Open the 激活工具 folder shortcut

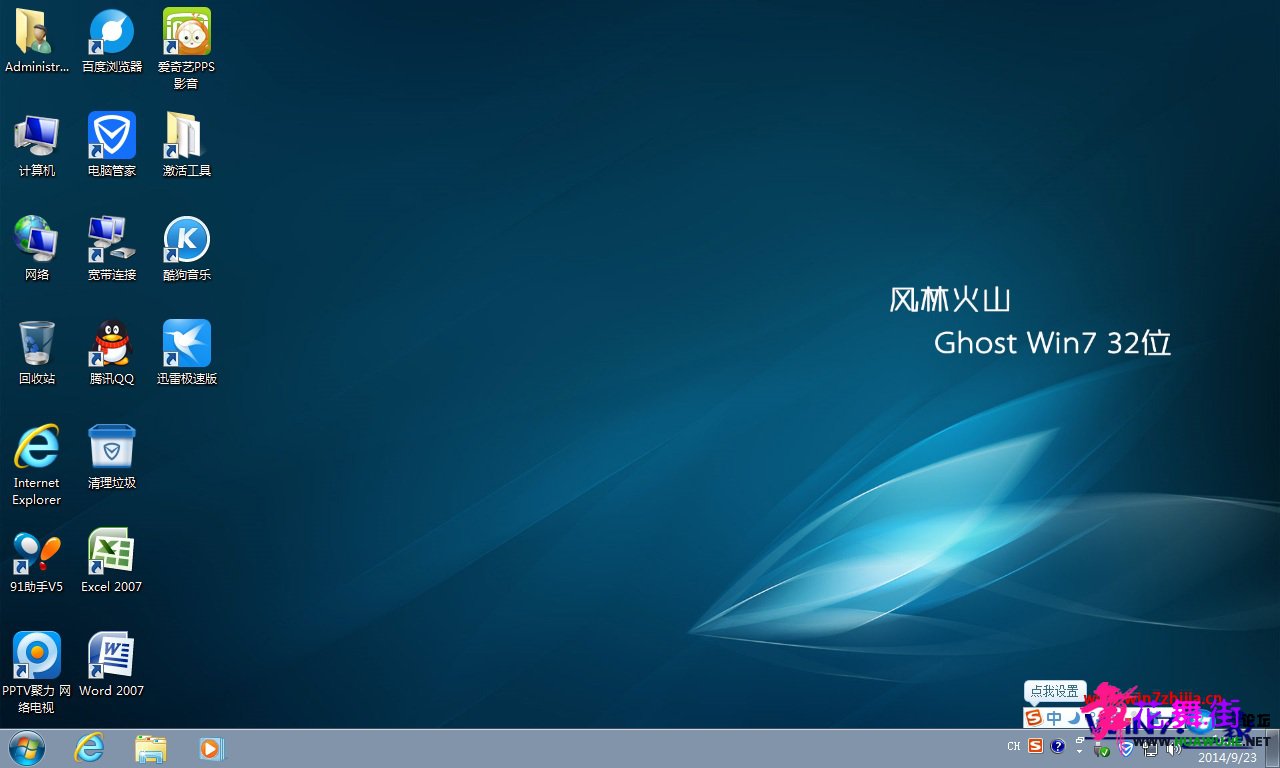pyautogui.click(x=187, y=145)
